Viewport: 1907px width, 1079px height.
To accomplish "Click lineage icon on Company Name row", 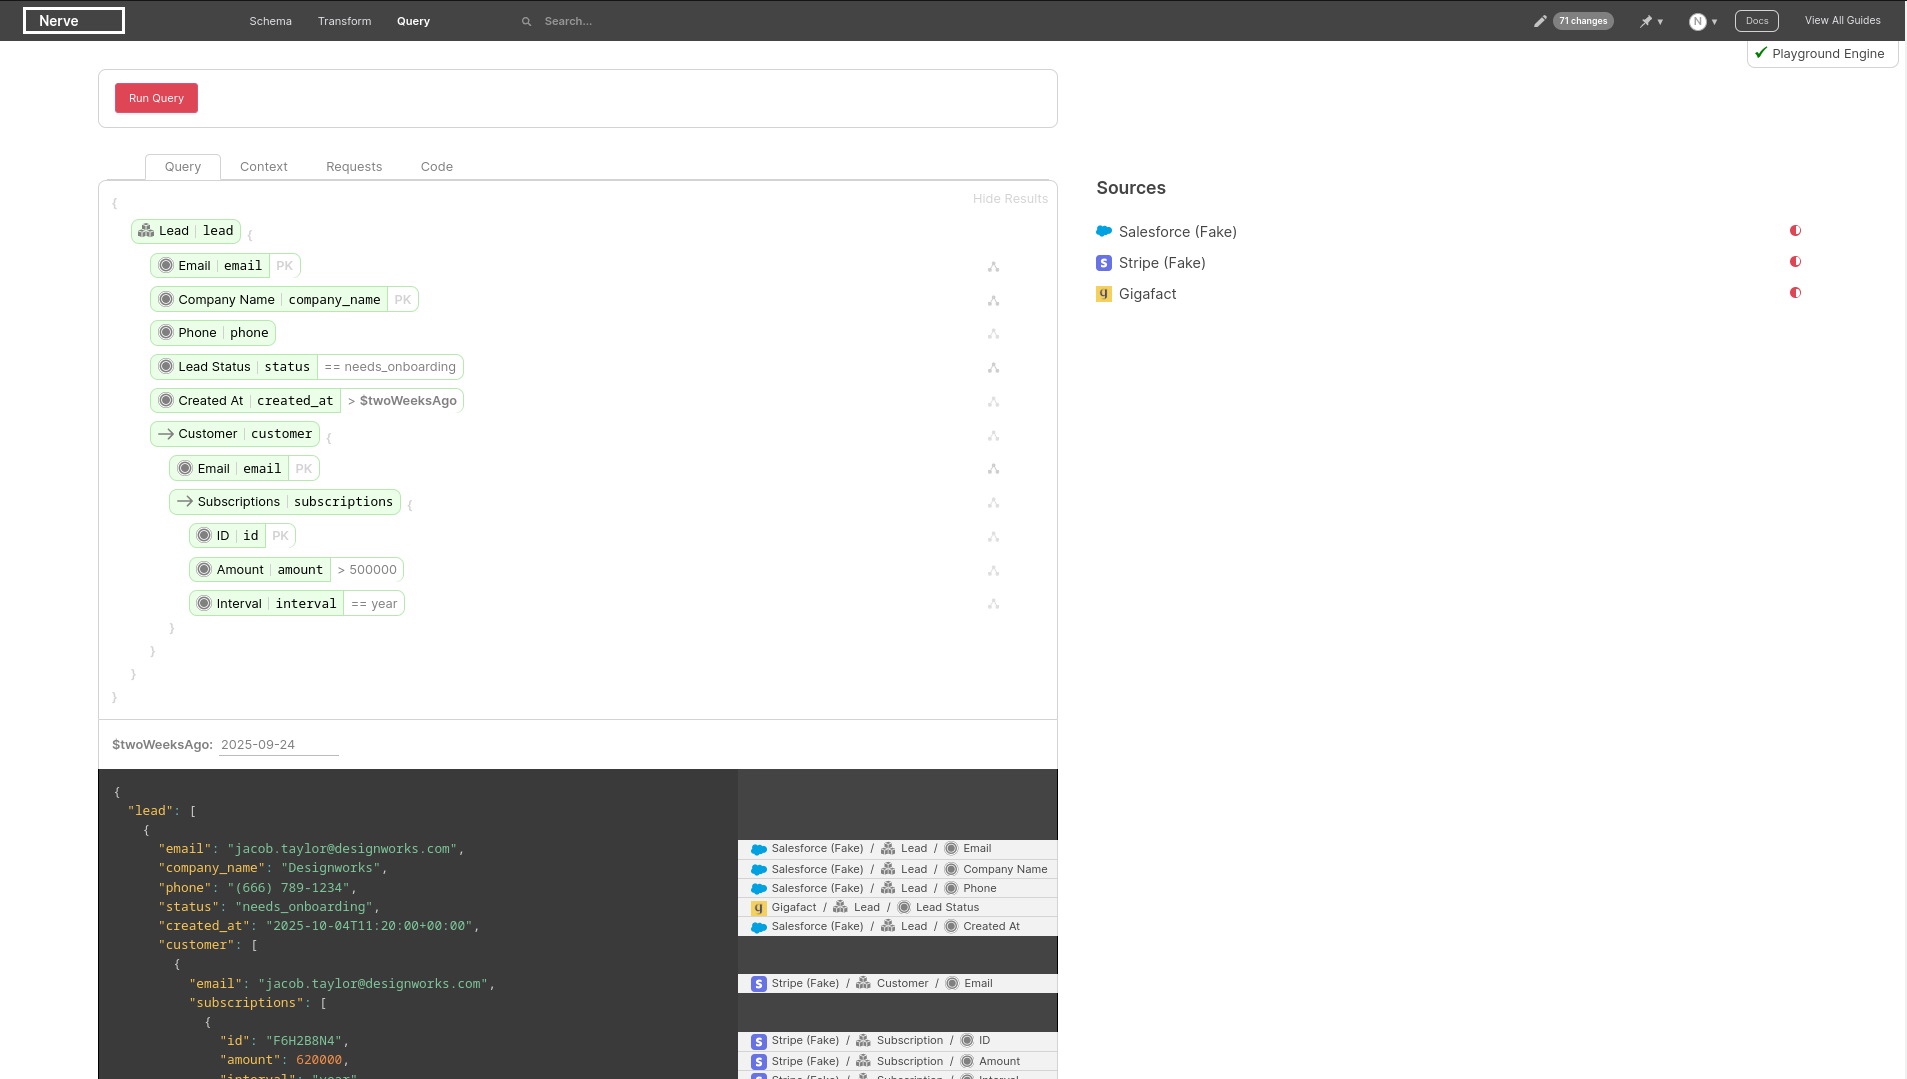I will coord(993,301).
